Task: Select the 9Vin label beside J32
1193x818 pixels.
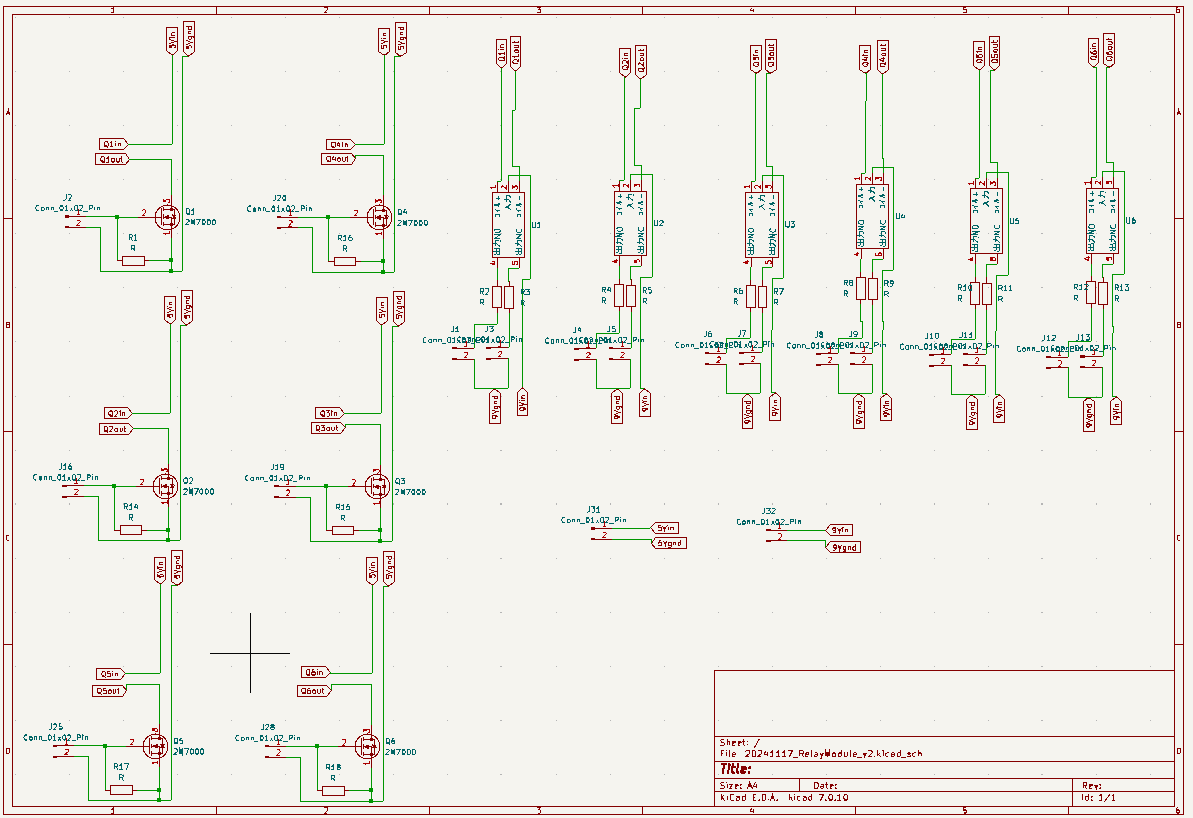Action: pos(841,529)
